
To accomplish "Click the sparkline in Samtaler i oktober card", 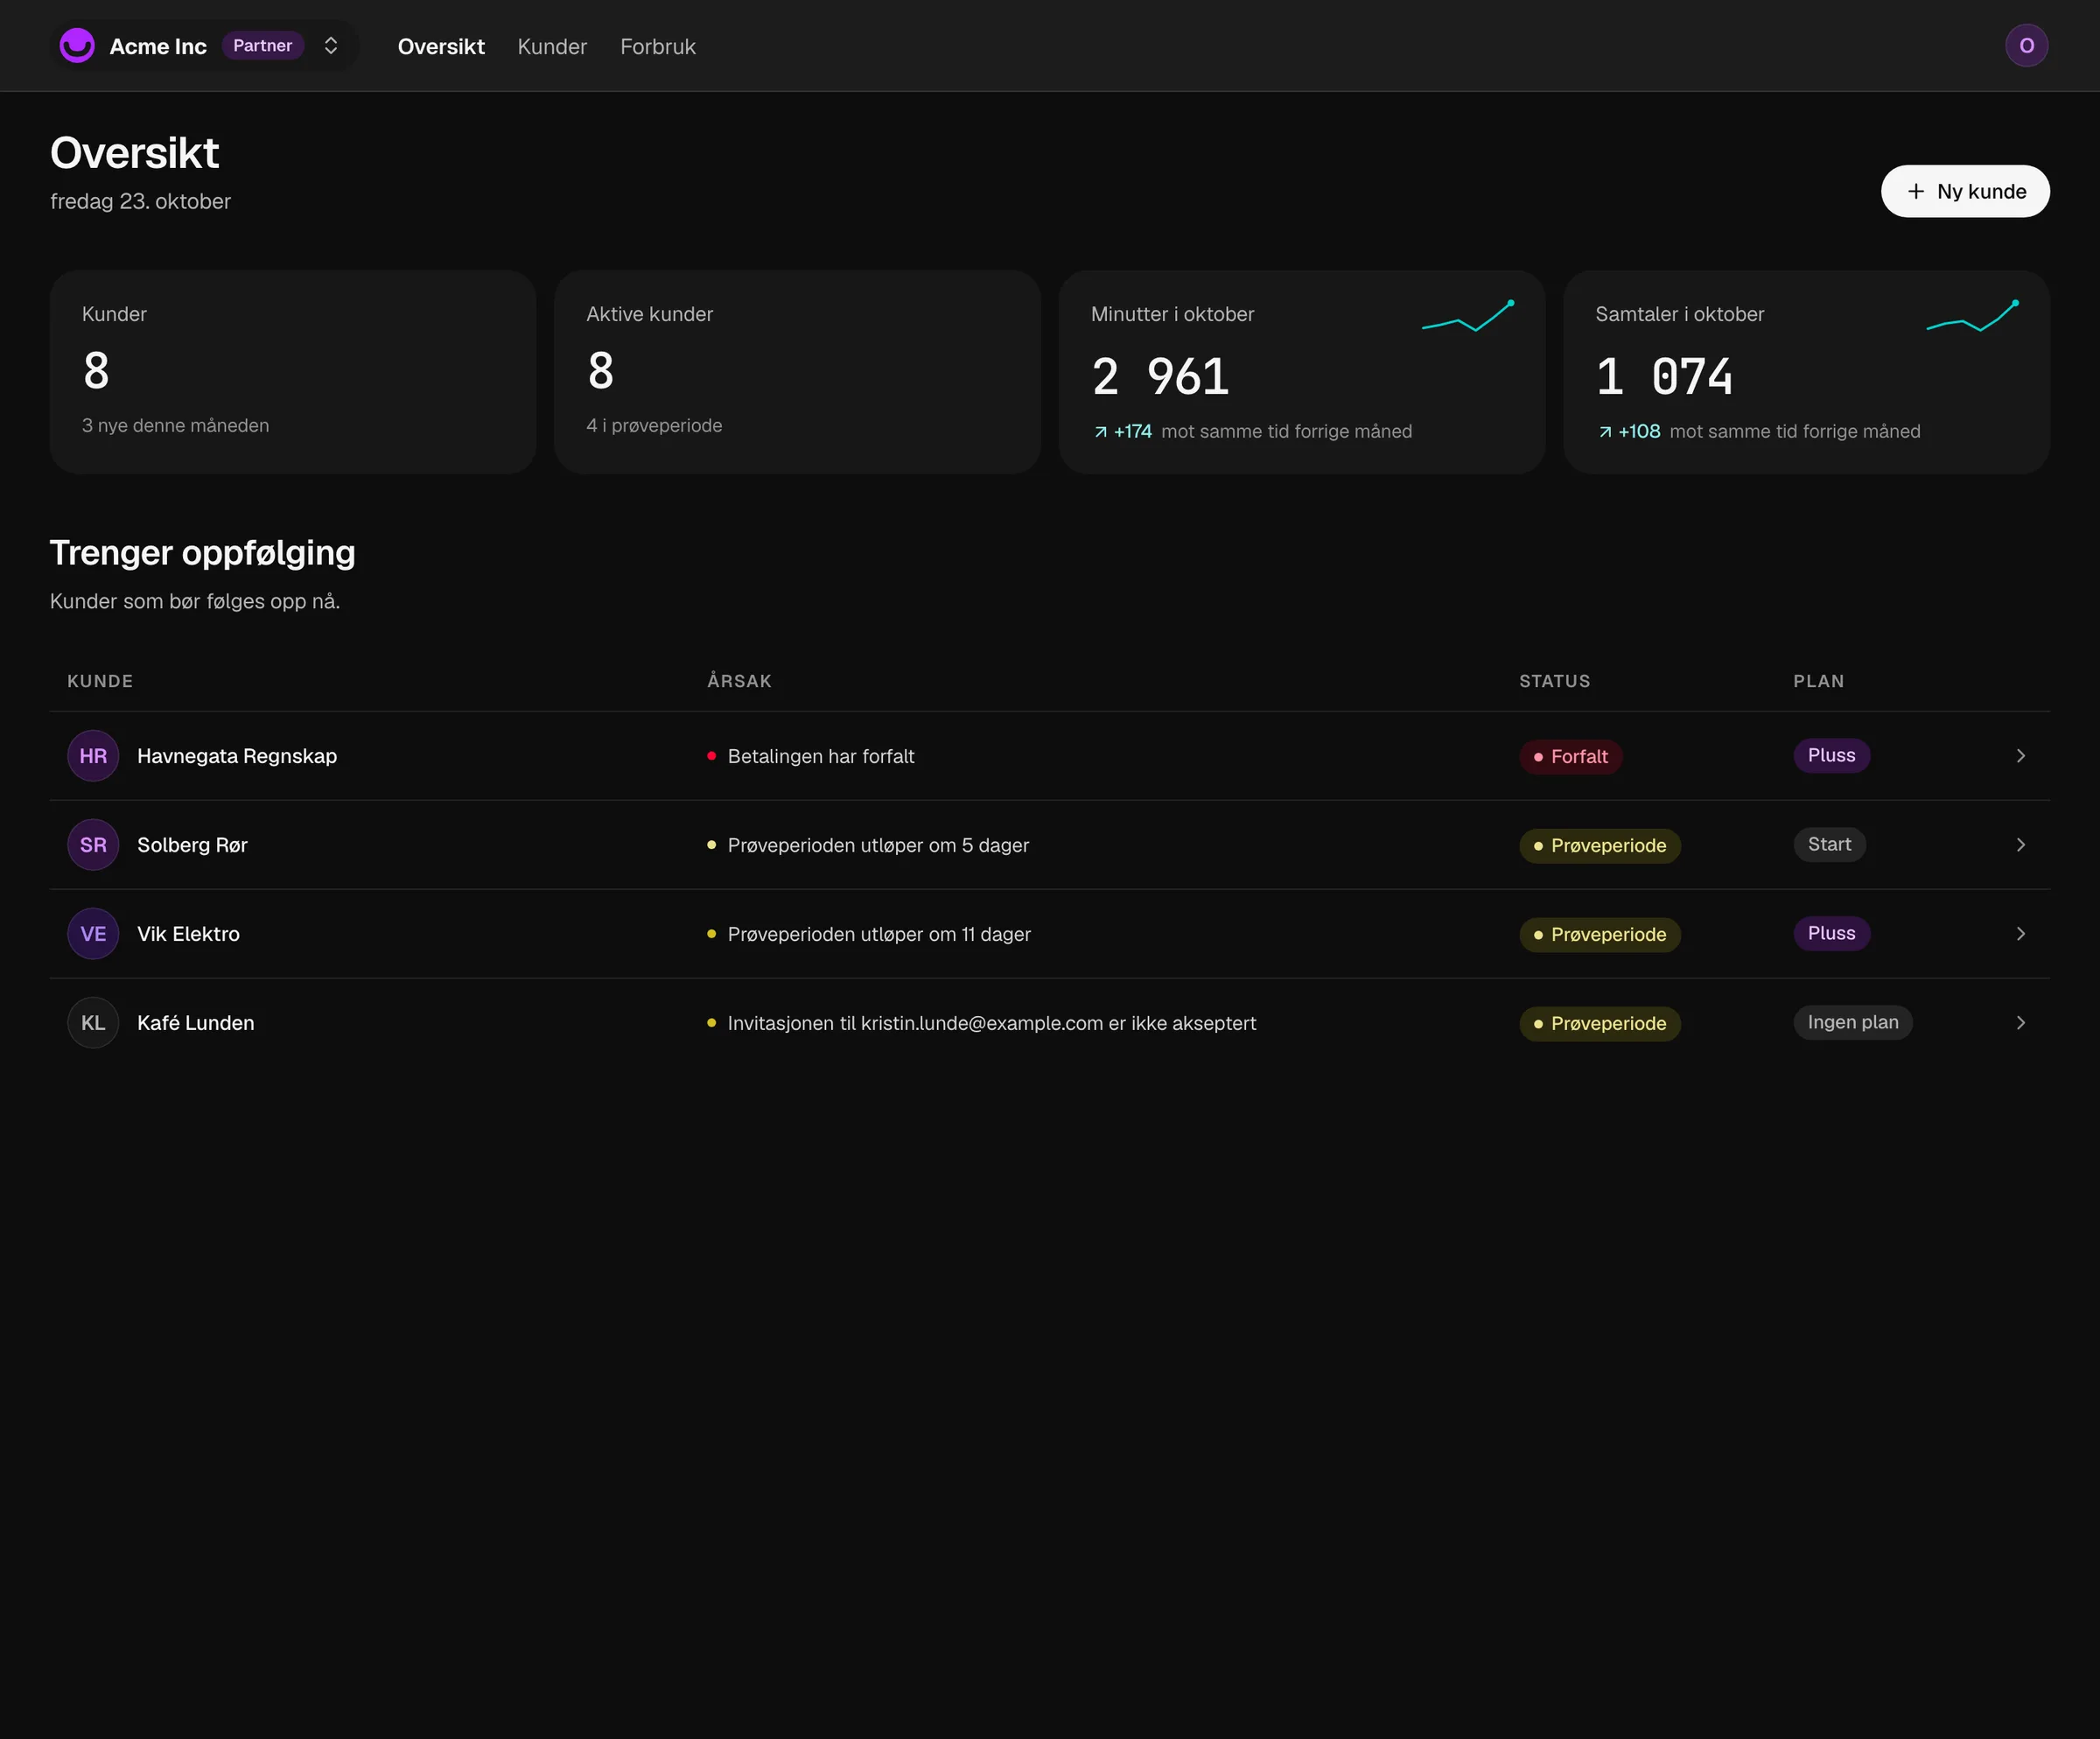I will [1972, 316].
